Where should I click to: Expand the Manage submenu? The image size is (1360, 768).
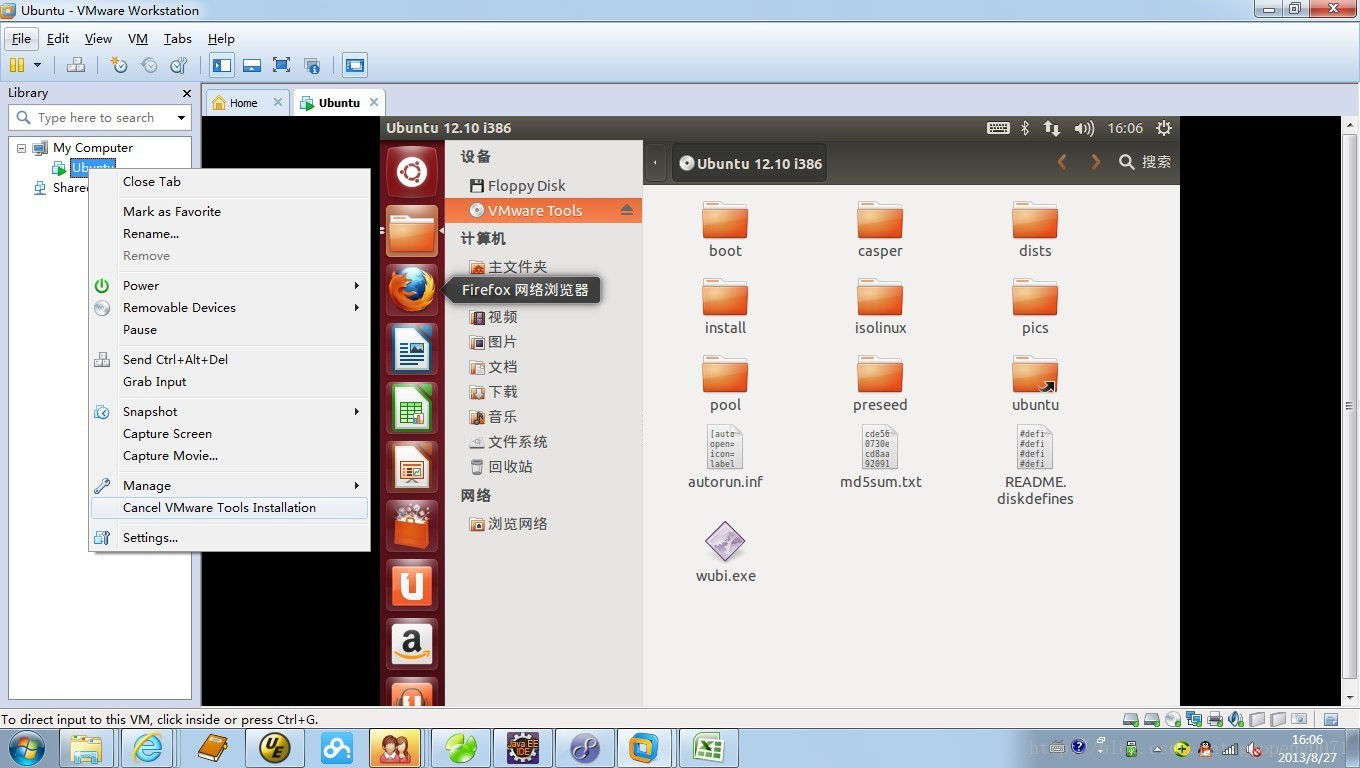coord(230,485)
